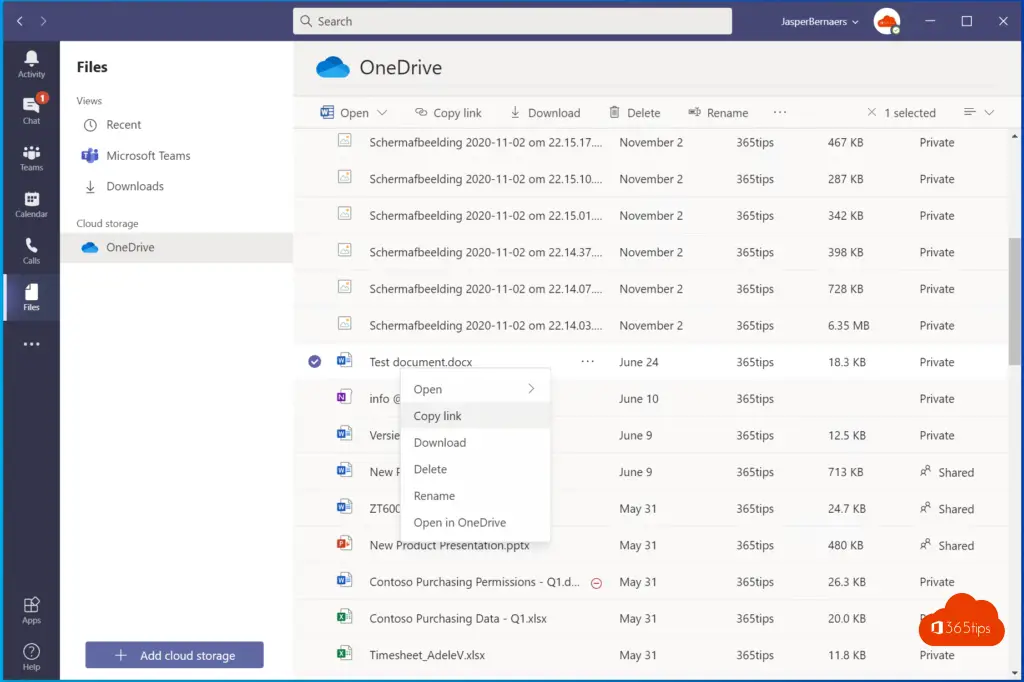Open New Product Presentation.pptx

[x=449, y=545]
